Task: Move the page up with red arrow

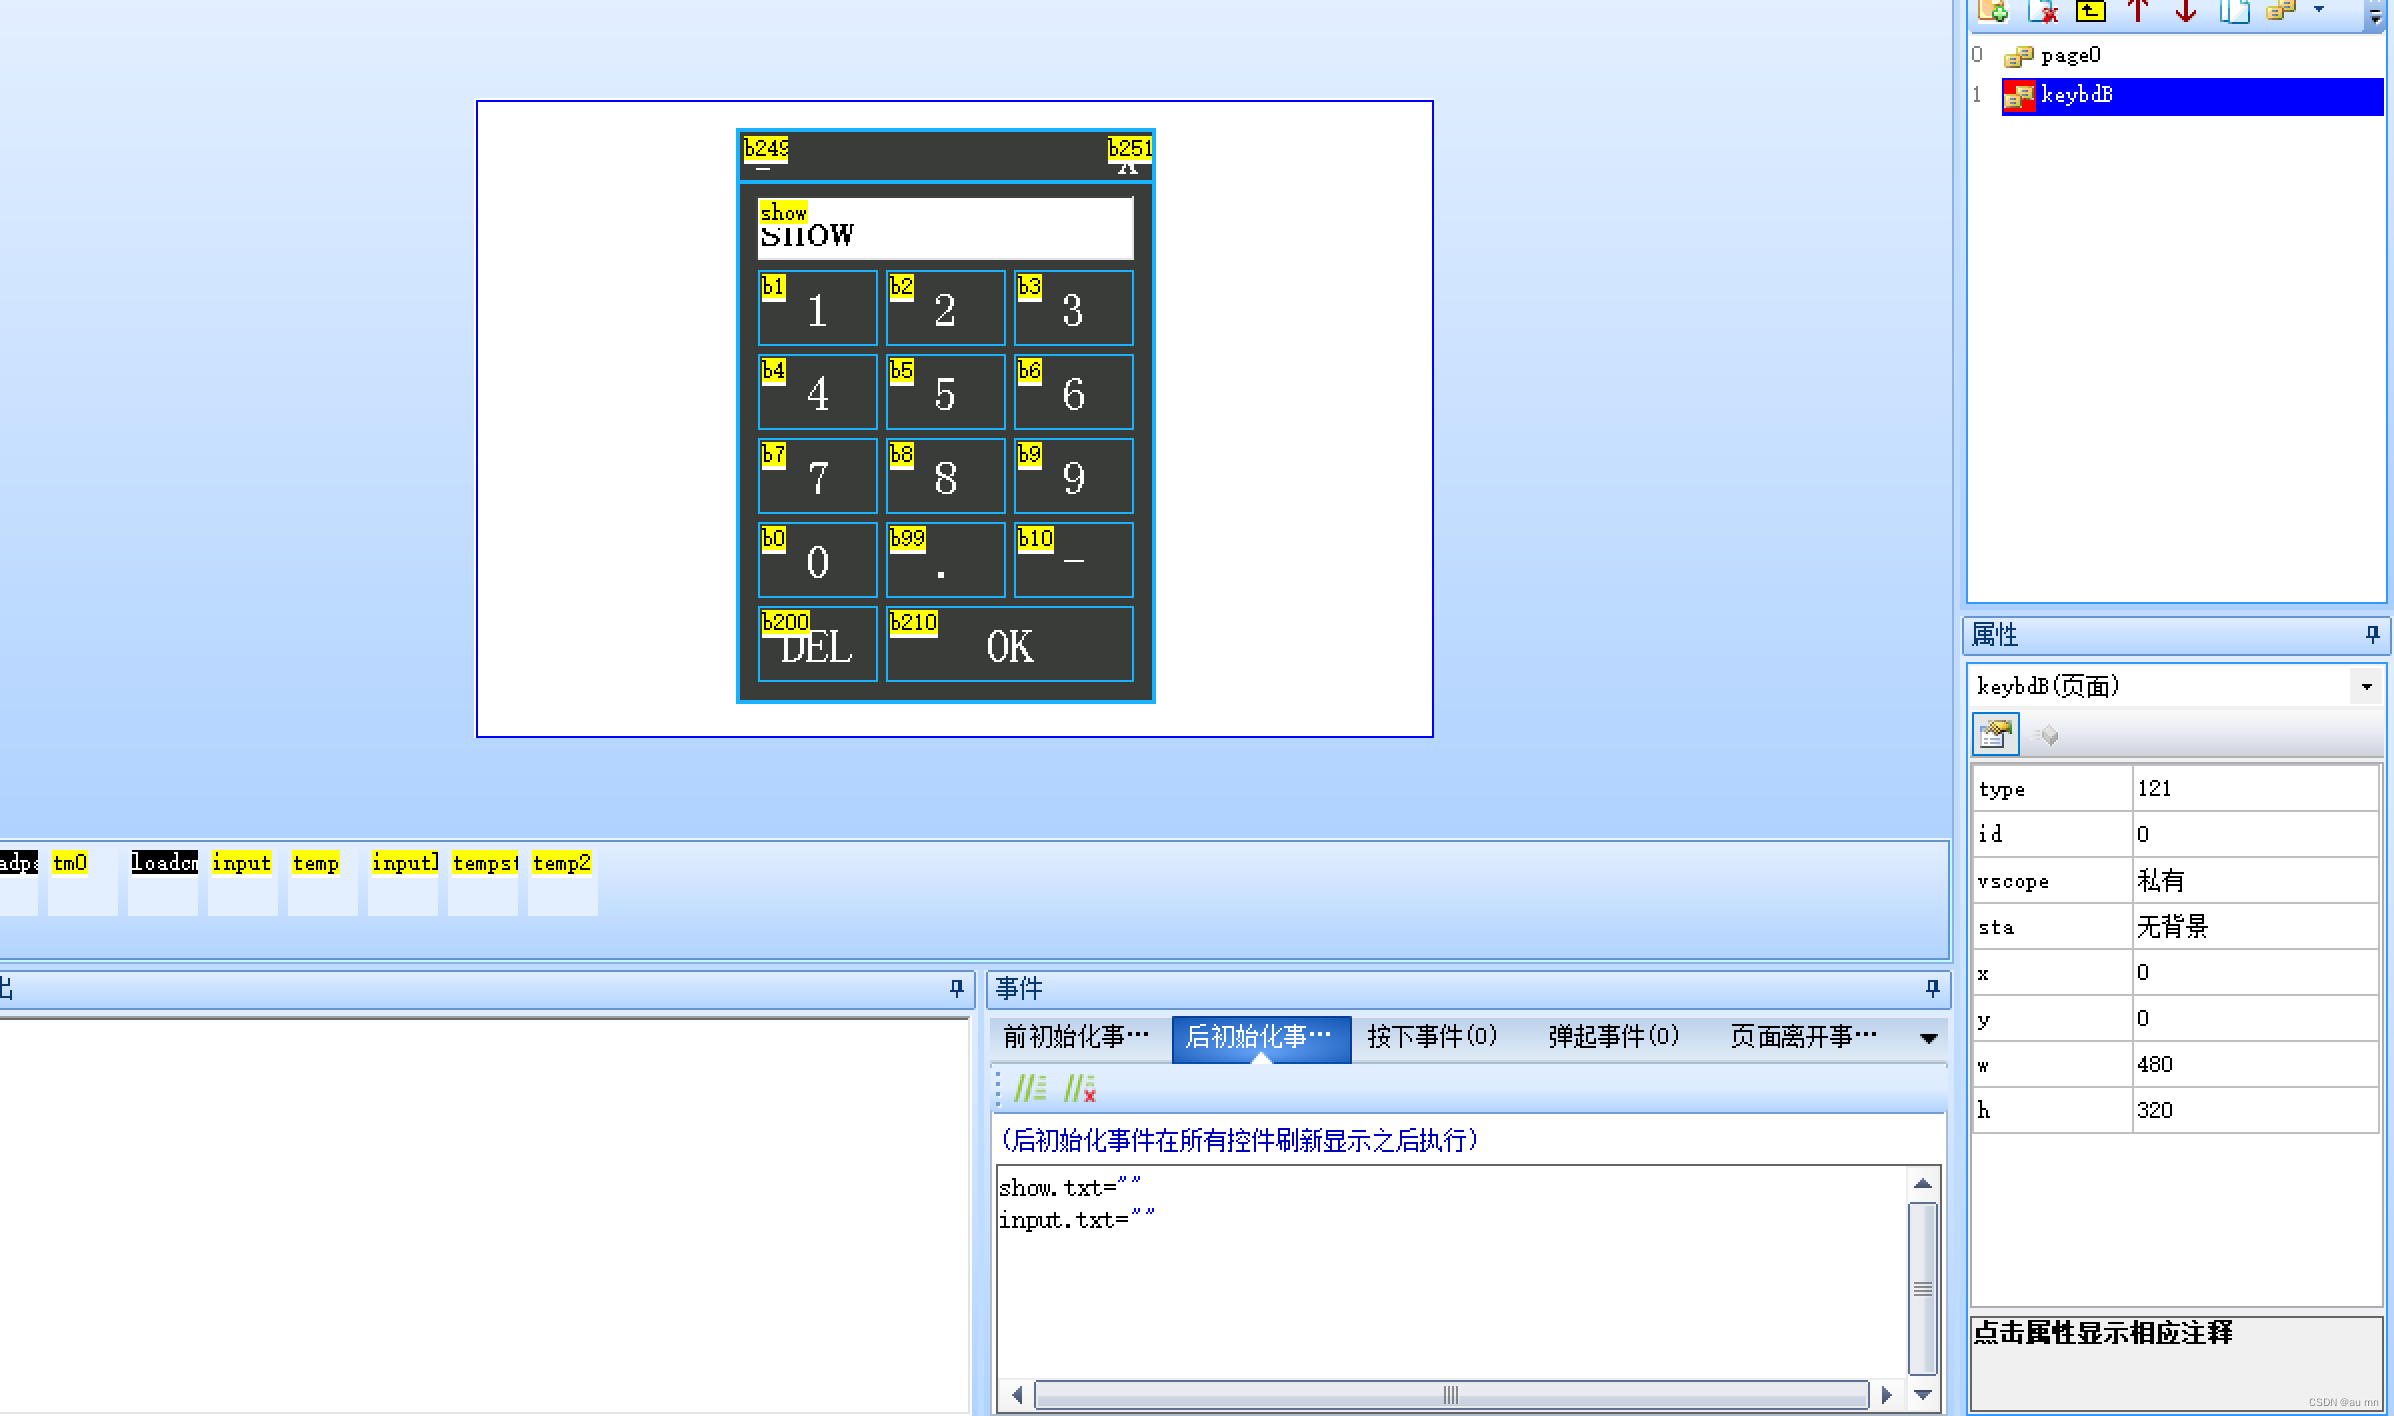Action: (2138, 10)
